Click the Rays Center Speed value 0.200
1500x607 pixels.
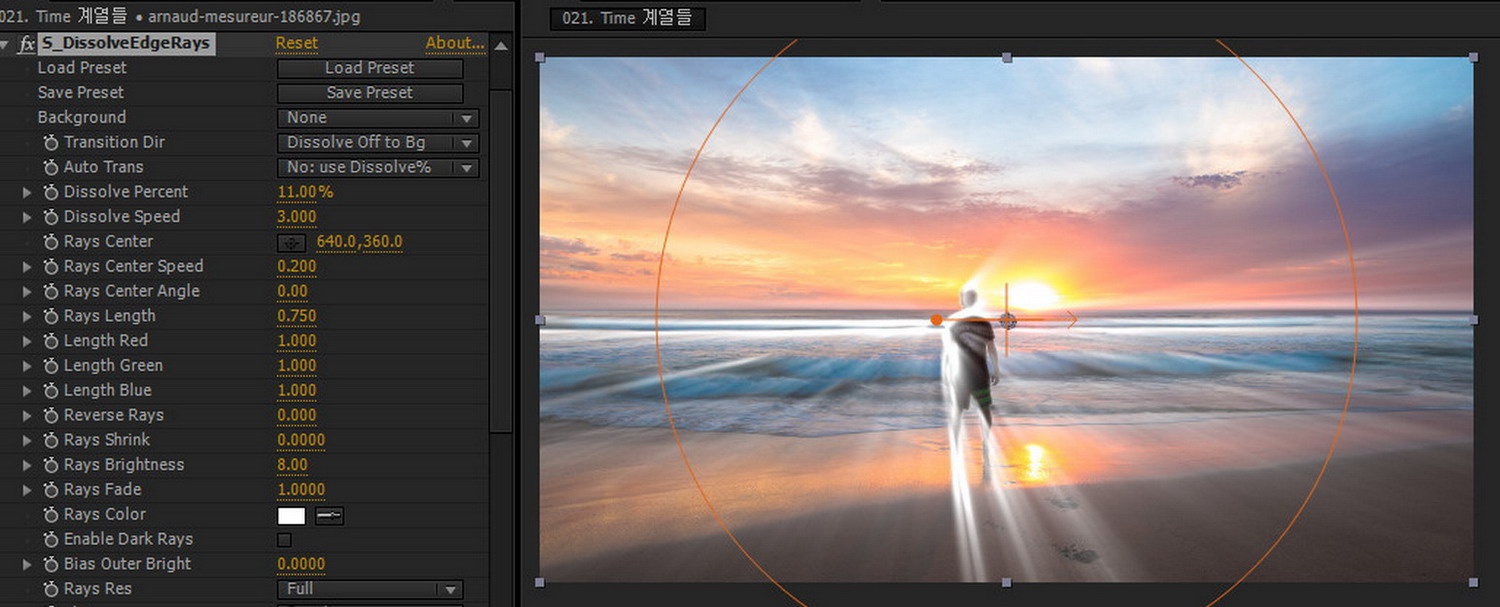tap(296, 267)
